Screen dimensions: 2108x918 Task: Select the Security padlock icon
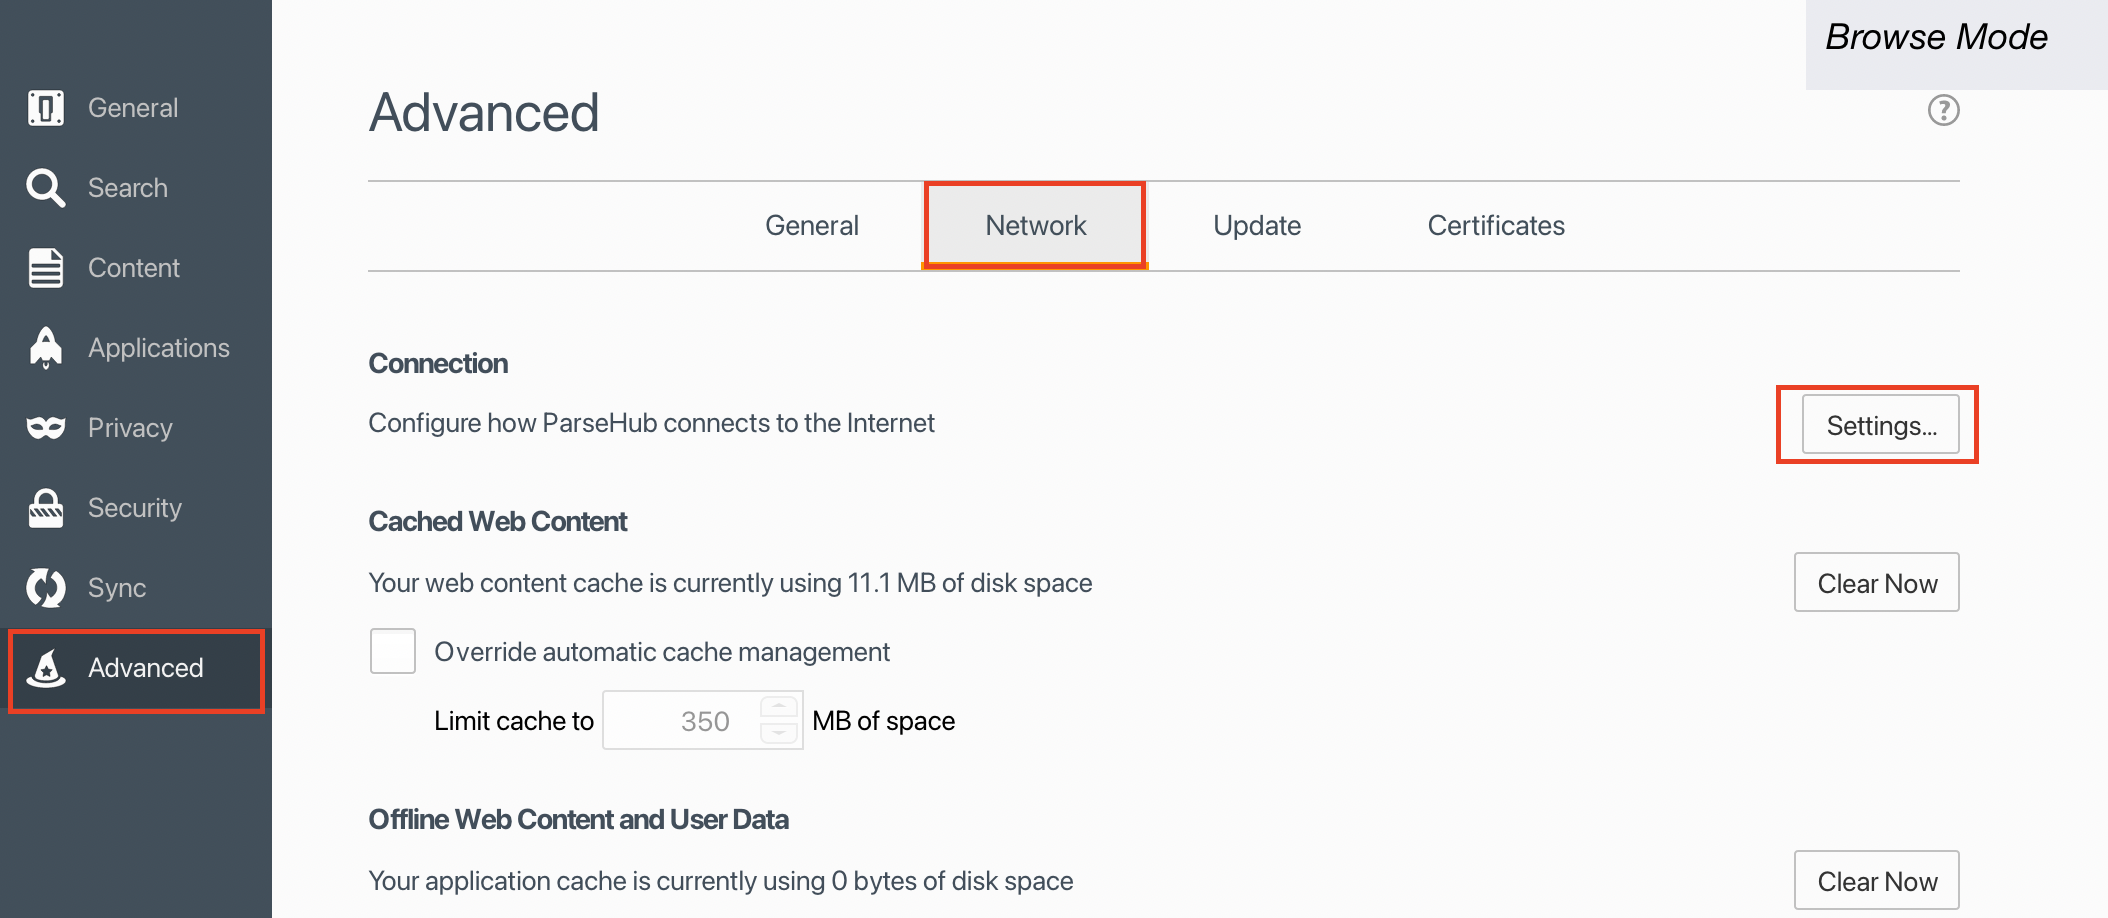tap(45, 507)
